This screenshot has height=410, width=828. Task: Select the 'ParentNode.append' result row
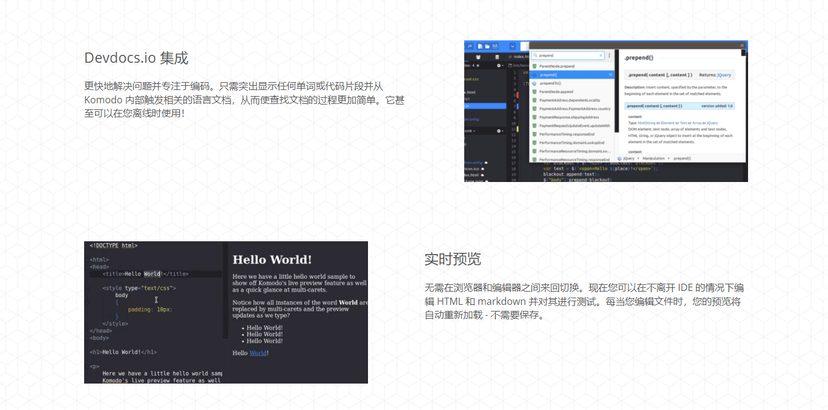click(572, 92)
